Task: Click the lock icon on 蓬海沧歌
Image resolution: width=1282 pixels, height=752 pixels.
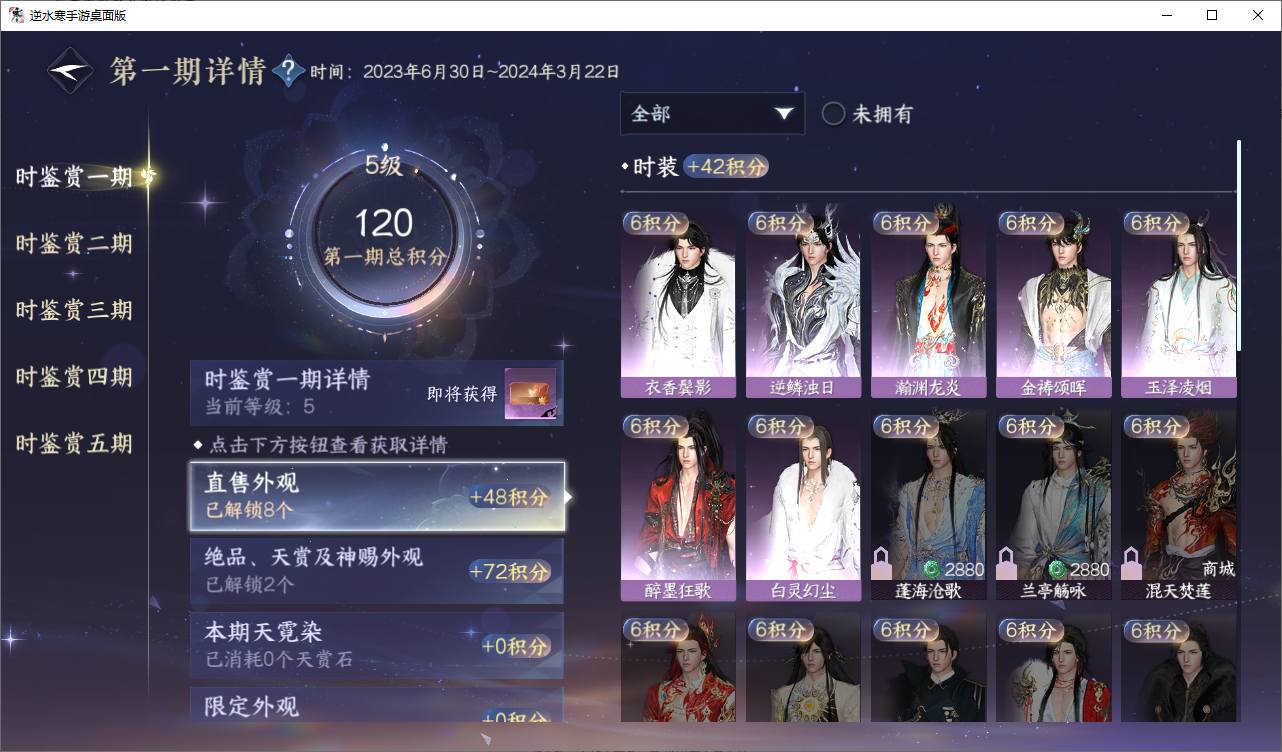Action: 882,561
